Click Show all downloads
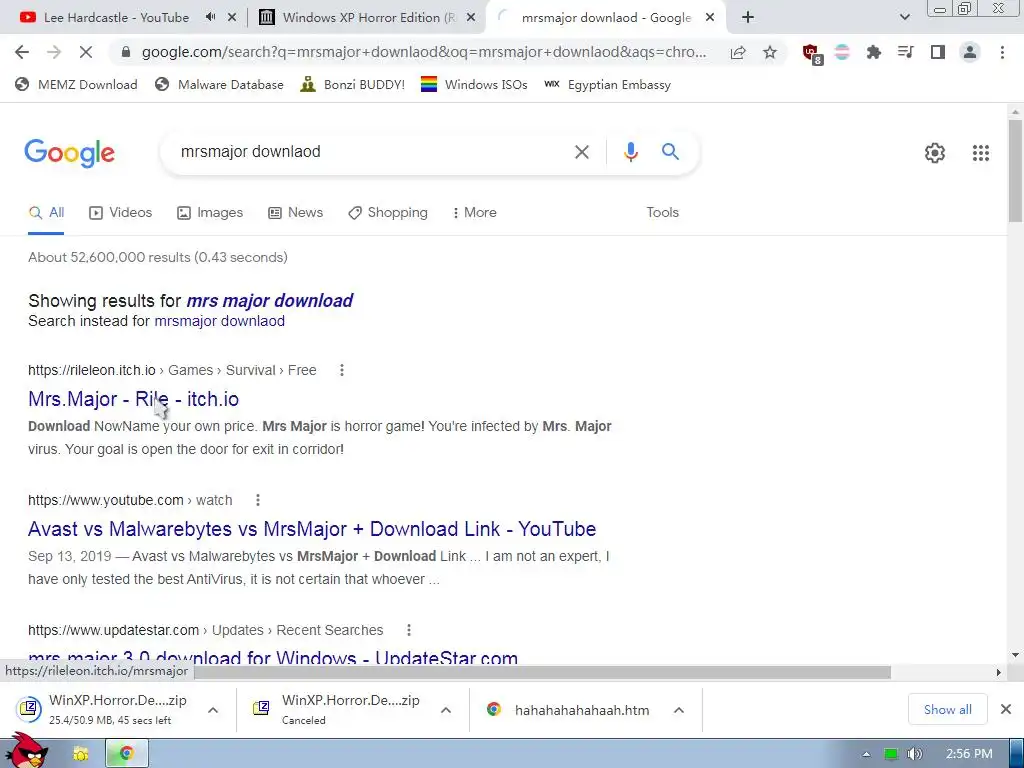 (x=948, y=710)
